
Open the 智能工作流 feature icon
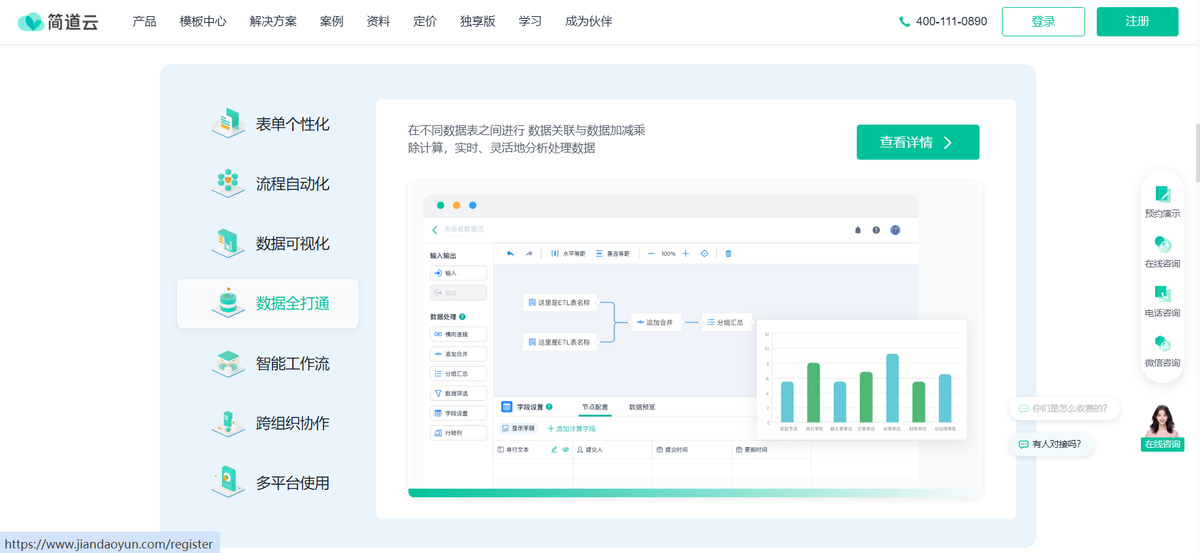point(227,363)
